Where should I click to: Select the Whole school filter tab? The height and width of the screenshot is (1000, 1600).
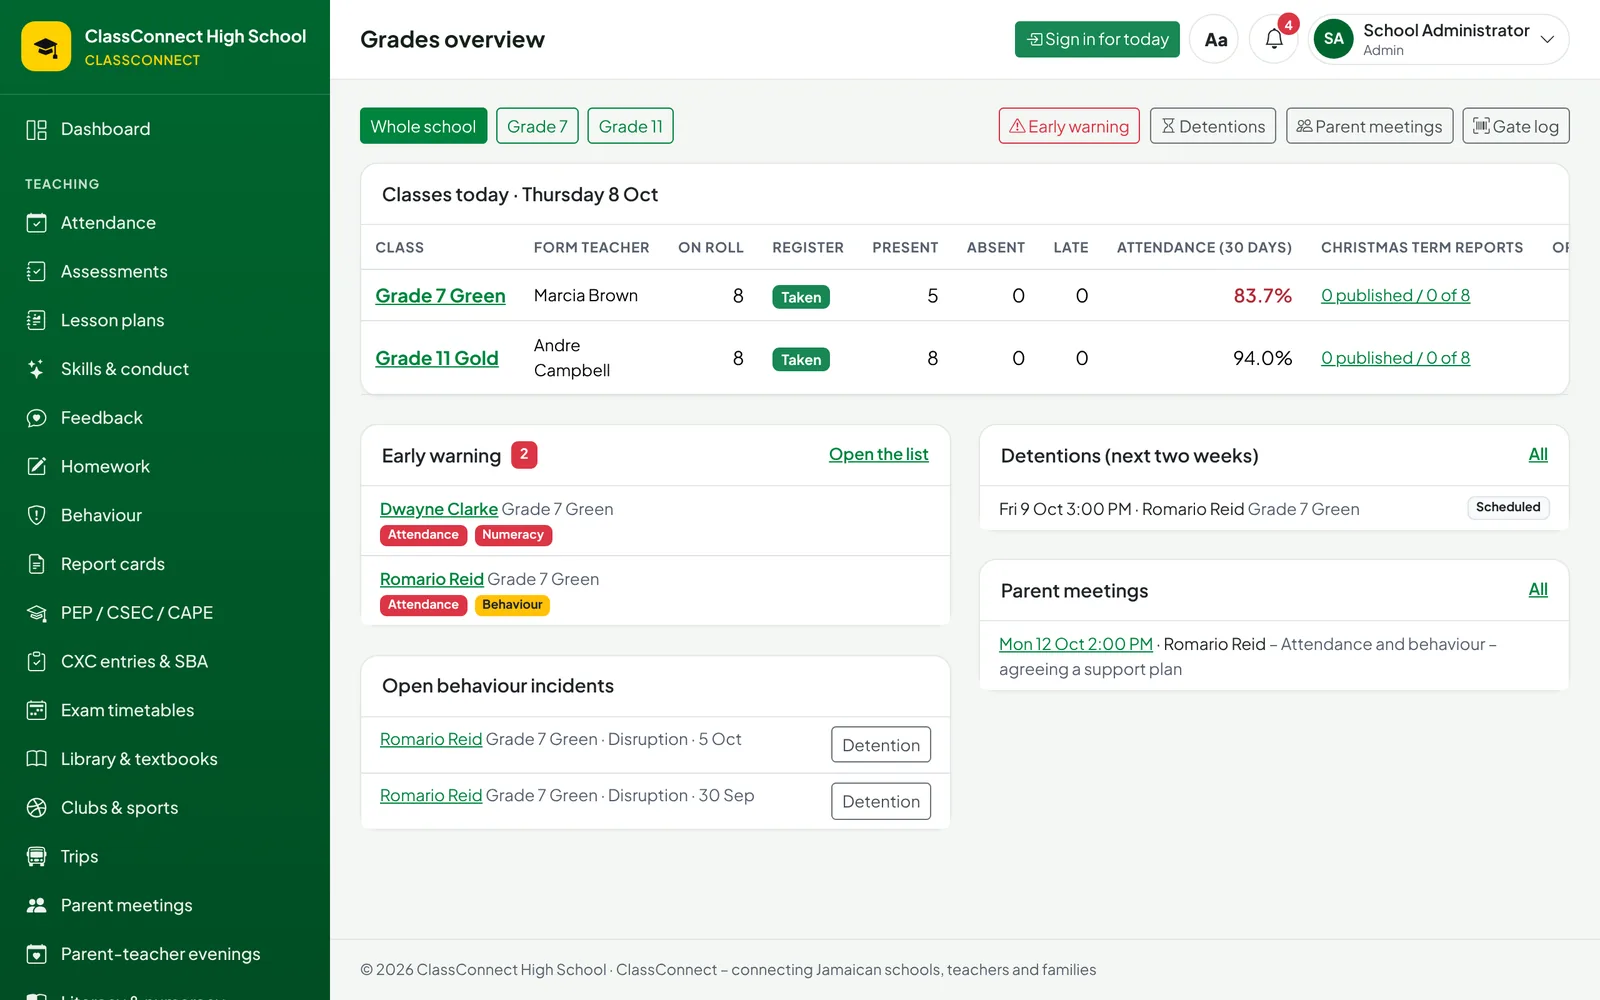click(423, 126)
